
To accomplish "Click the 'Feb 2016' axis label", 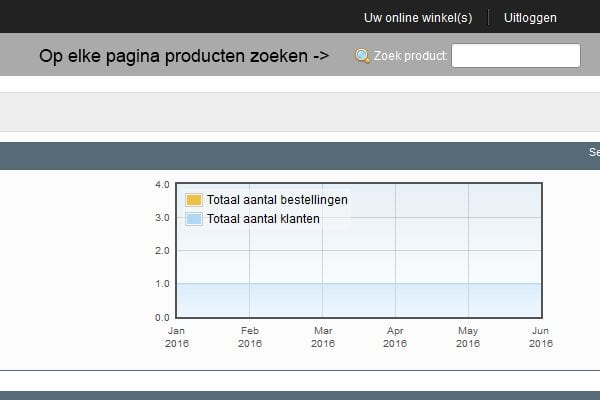I will 250,337.
